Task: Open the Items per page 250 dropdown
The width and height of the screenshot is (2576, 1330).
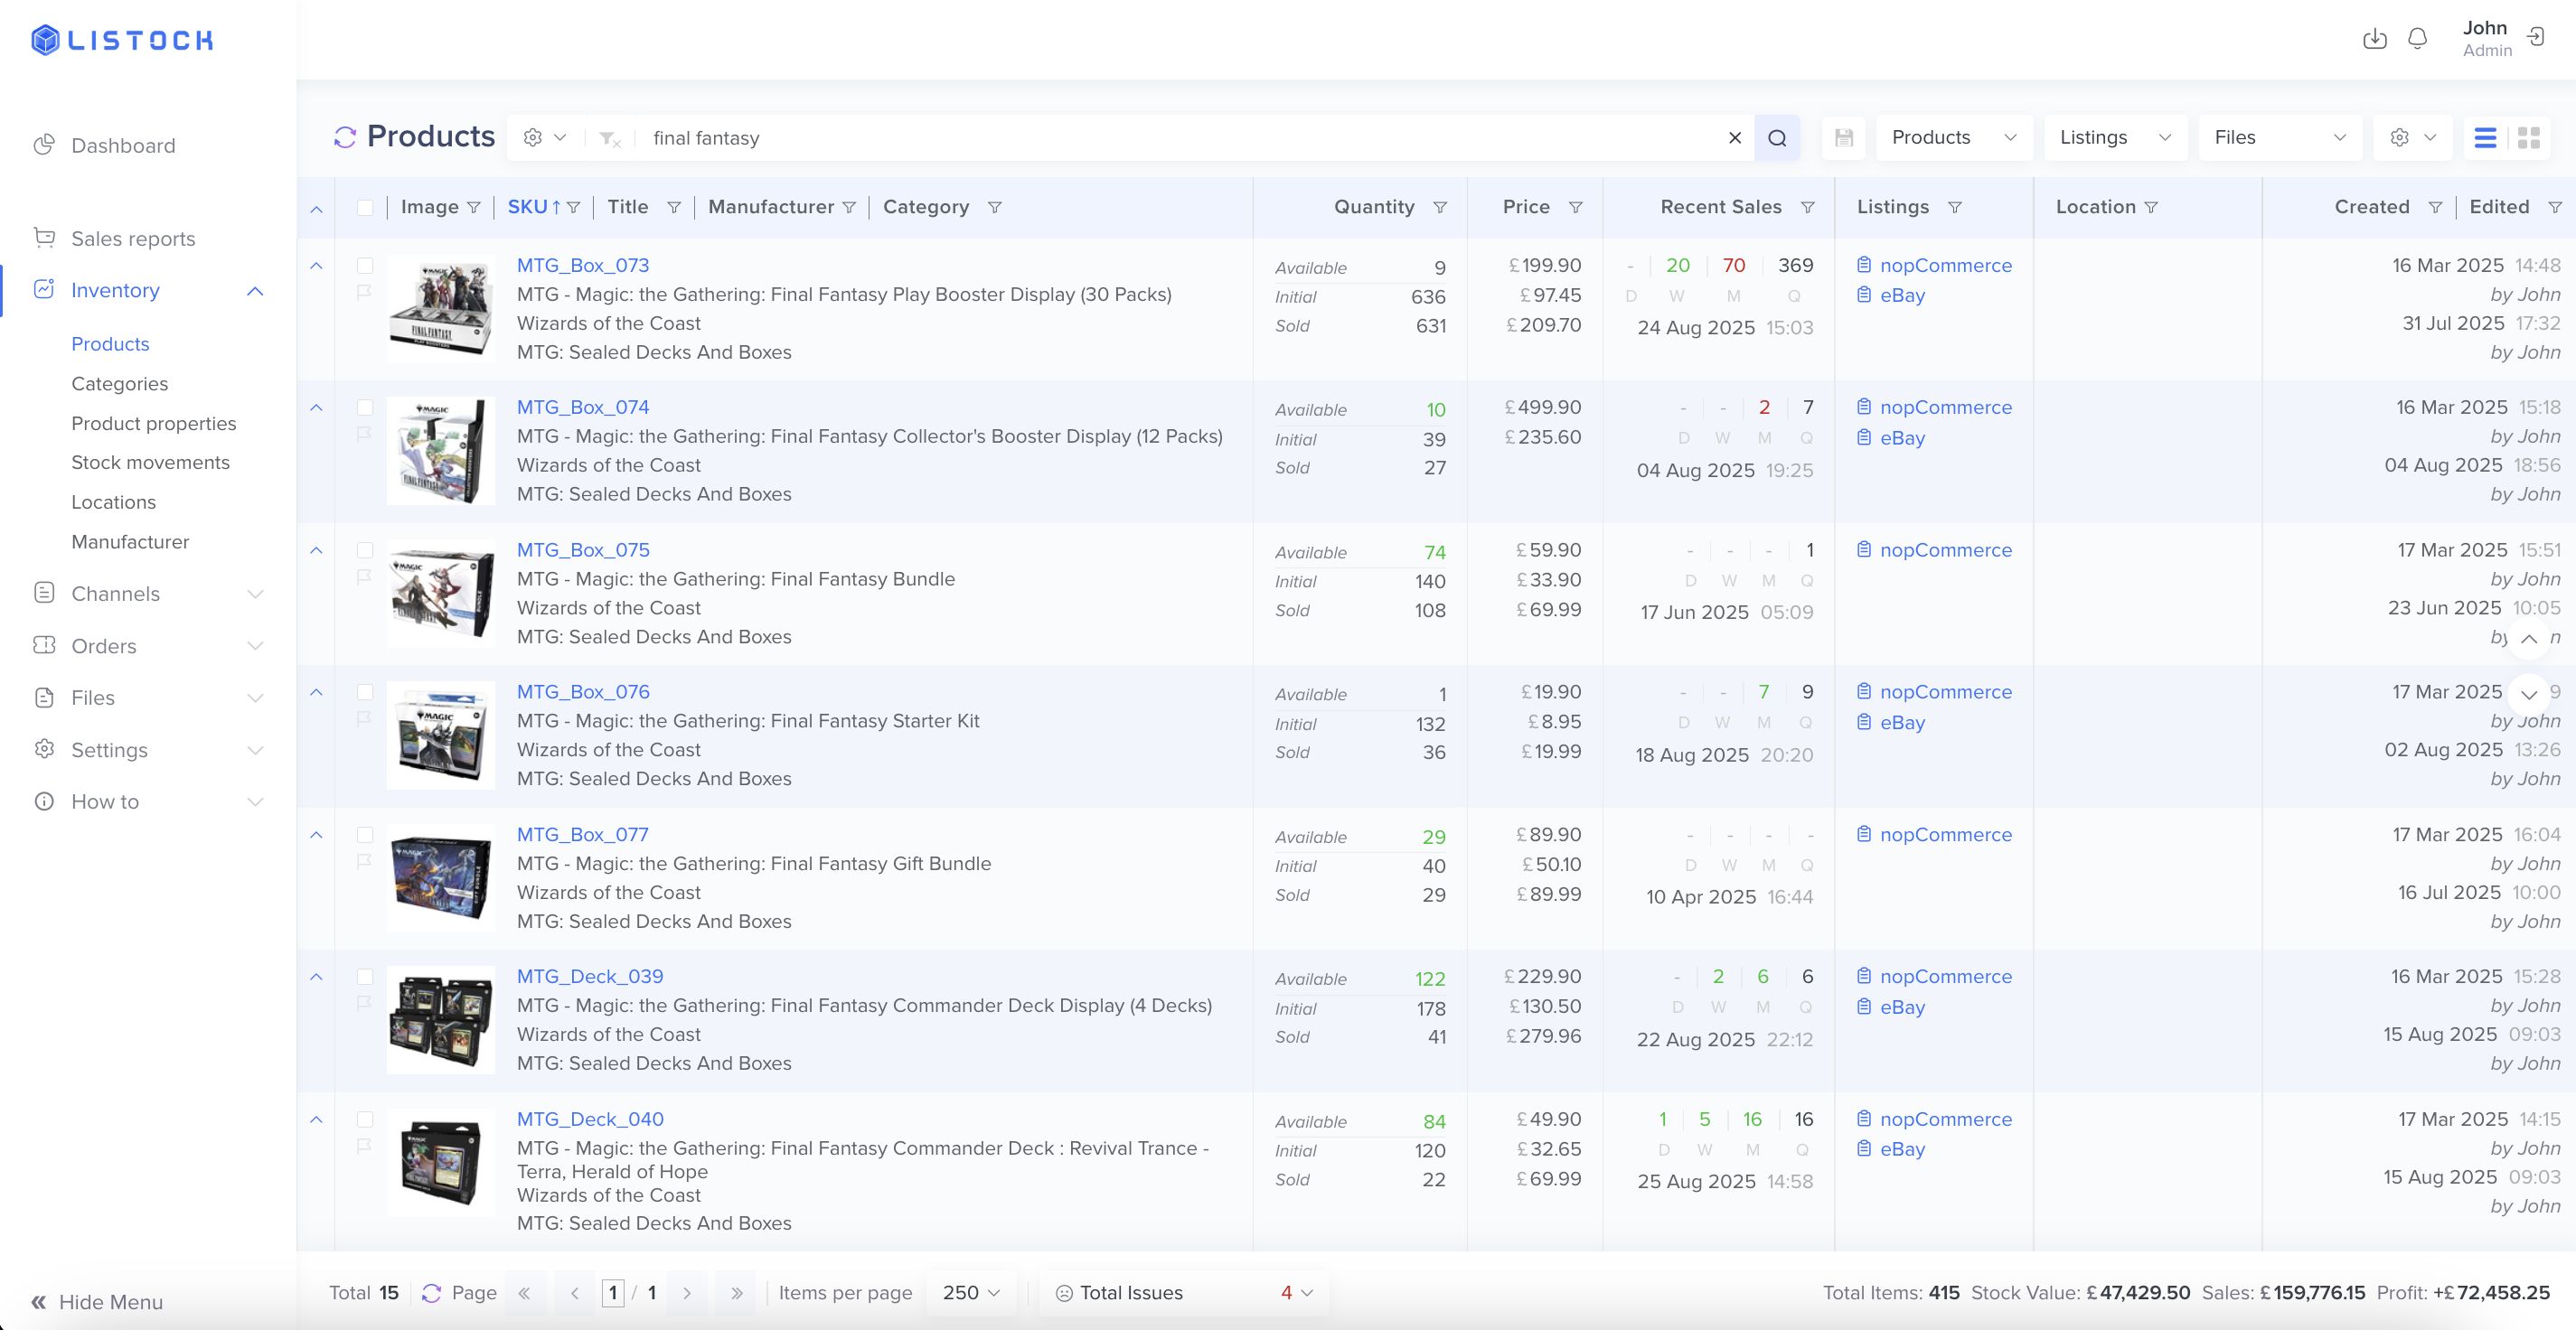Action: tap(970, 1292)
